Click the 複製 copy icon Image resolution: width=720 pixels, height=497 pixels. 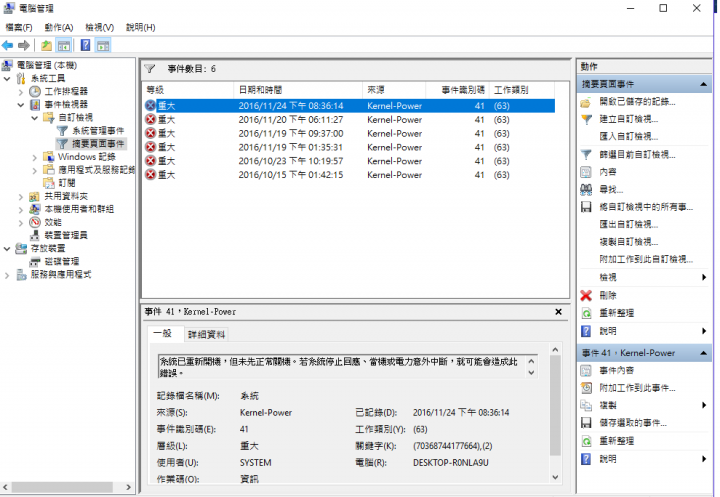pyautogui.click(x=586, y=406)
